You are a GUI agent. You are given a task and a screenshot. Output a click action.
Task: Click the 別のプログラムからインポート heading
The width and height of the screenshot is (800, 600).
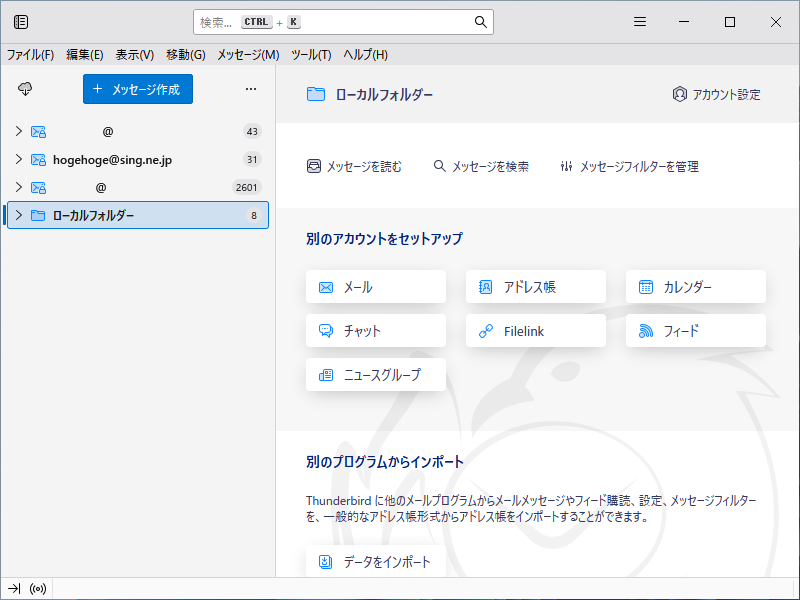tap(385, 462)
